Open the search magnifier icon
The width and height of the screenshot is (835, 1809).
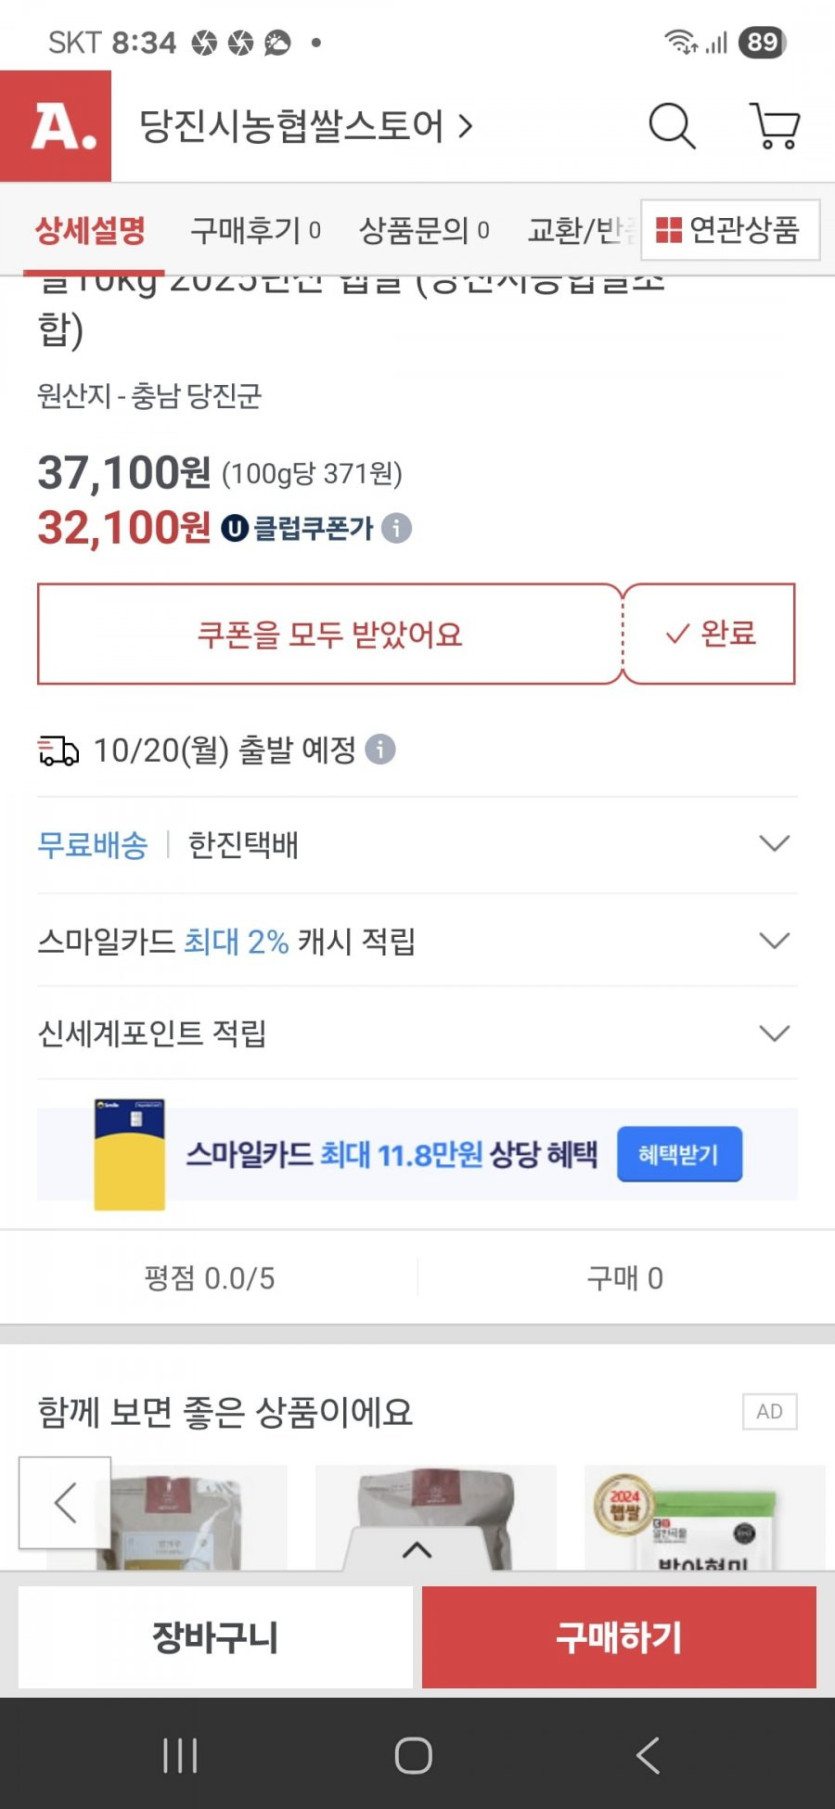click(671, 127)
